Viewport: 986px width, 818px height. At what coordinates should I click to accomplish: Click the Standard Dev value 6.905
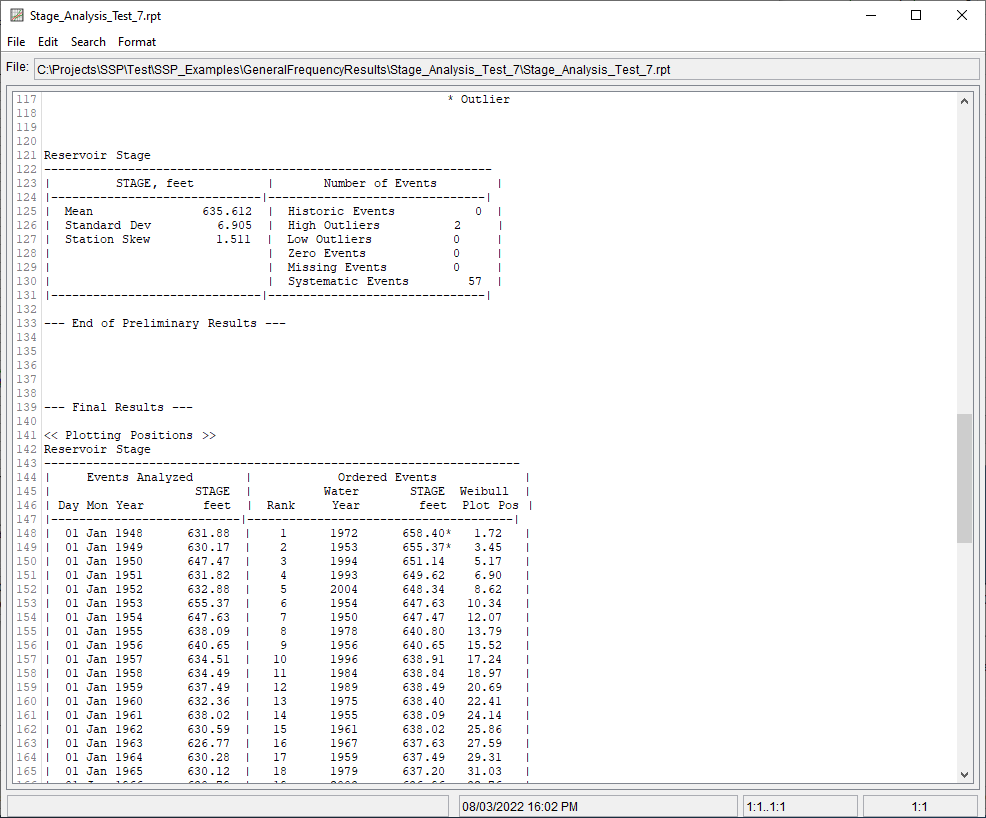235,225
